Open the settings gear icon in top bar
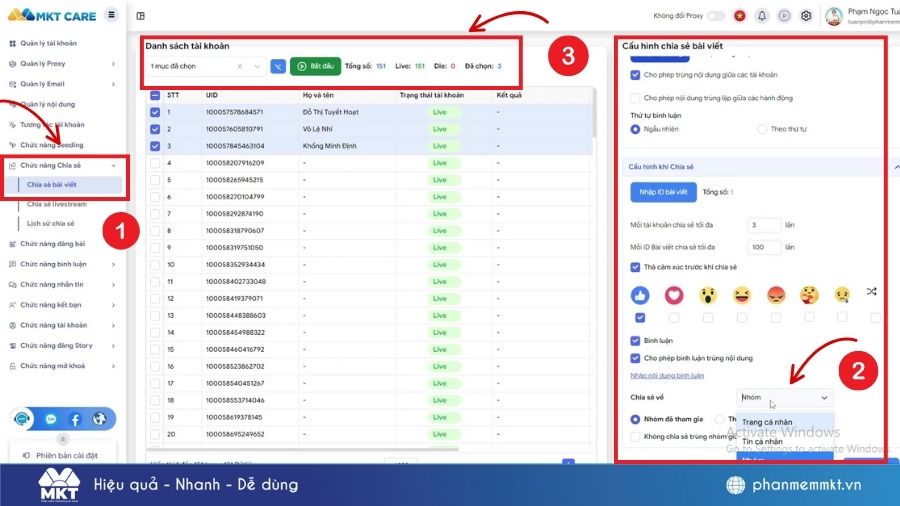 [806, 16]
